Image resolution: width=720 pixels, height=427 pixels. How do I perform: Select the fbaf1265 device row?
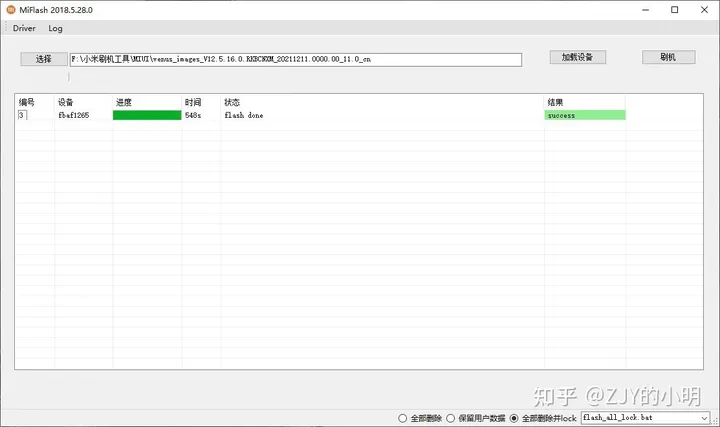click(x=74, y=115)
